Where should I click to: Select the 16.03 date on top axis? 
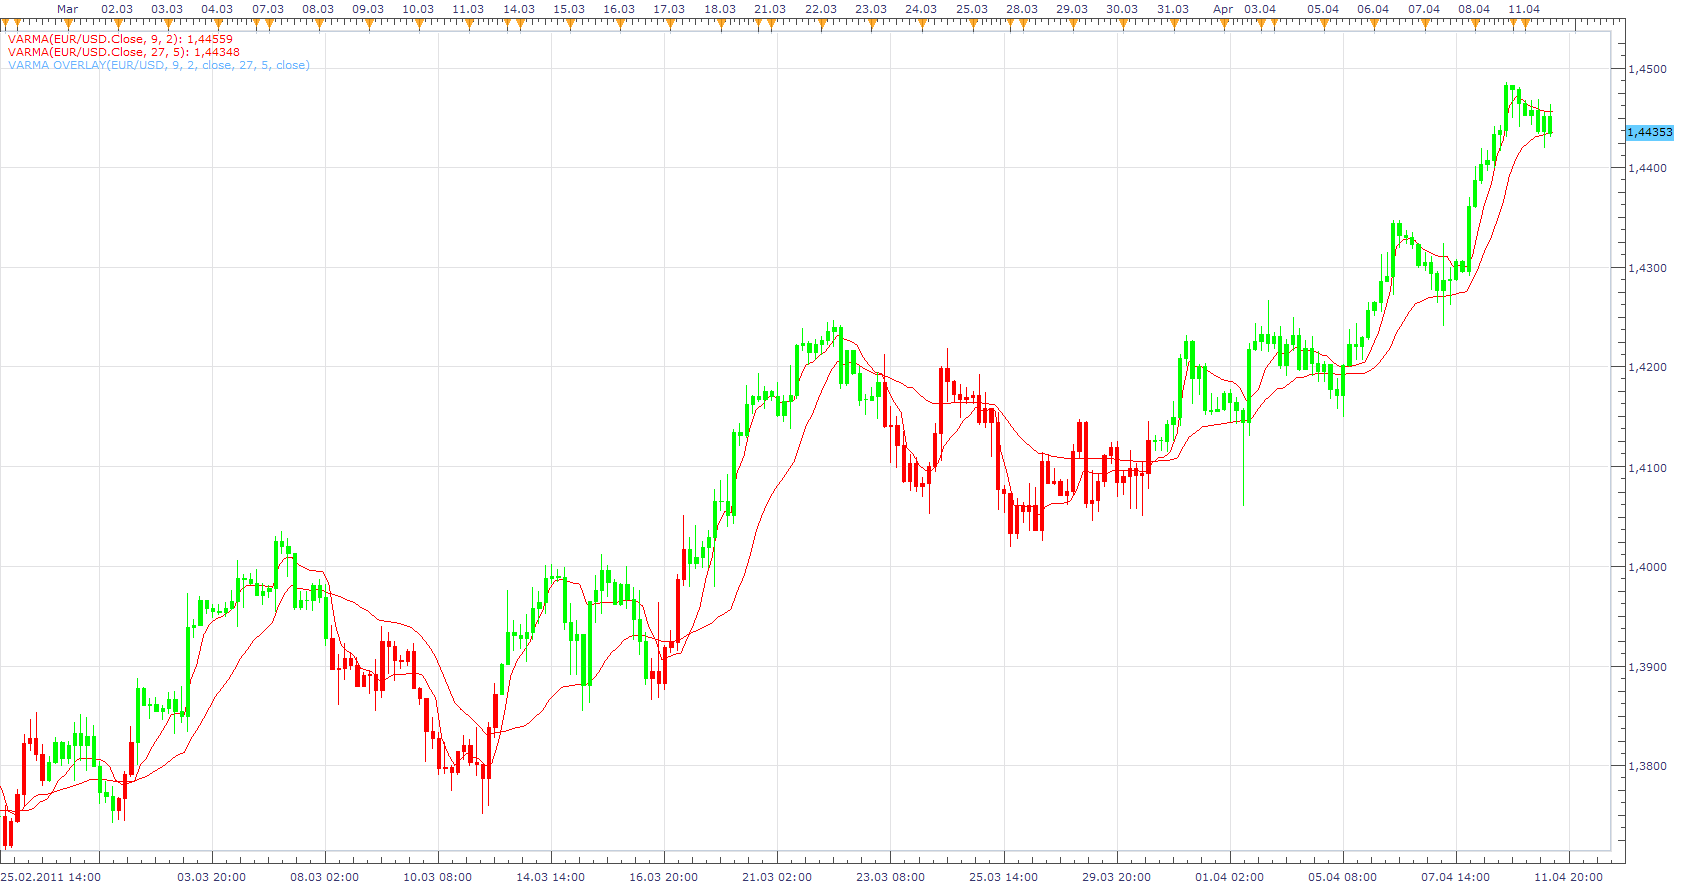tap(619, 9)
